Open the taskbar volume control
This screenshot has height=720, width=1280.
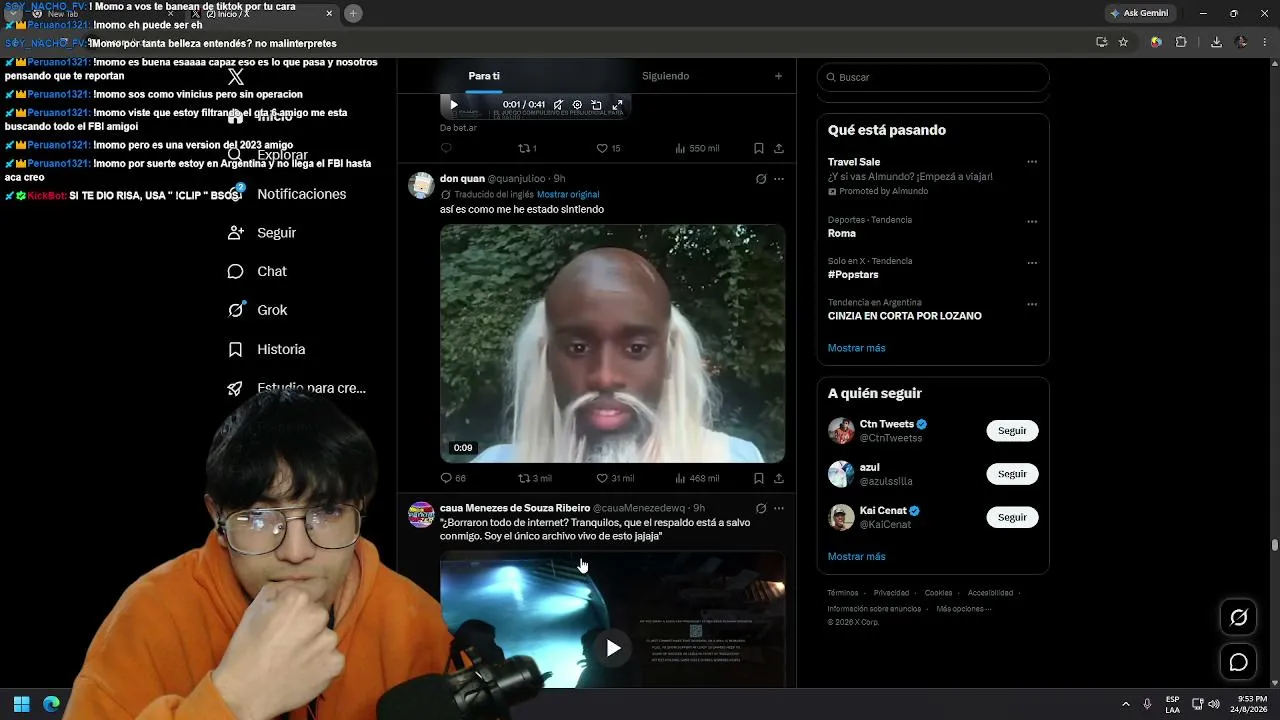coord(1214,704)
